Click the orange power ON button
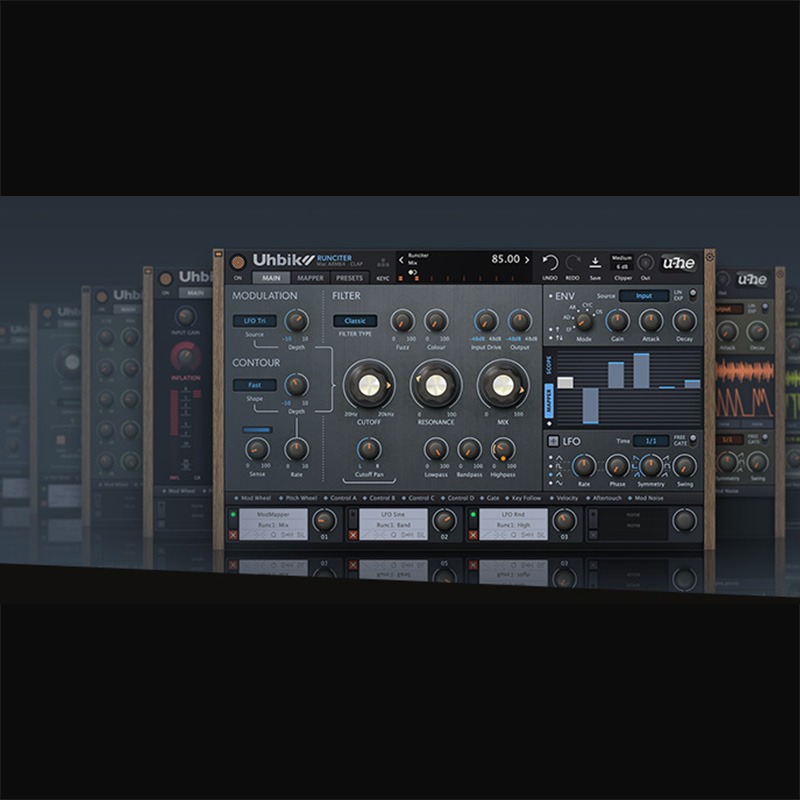 tap(238, 262)
